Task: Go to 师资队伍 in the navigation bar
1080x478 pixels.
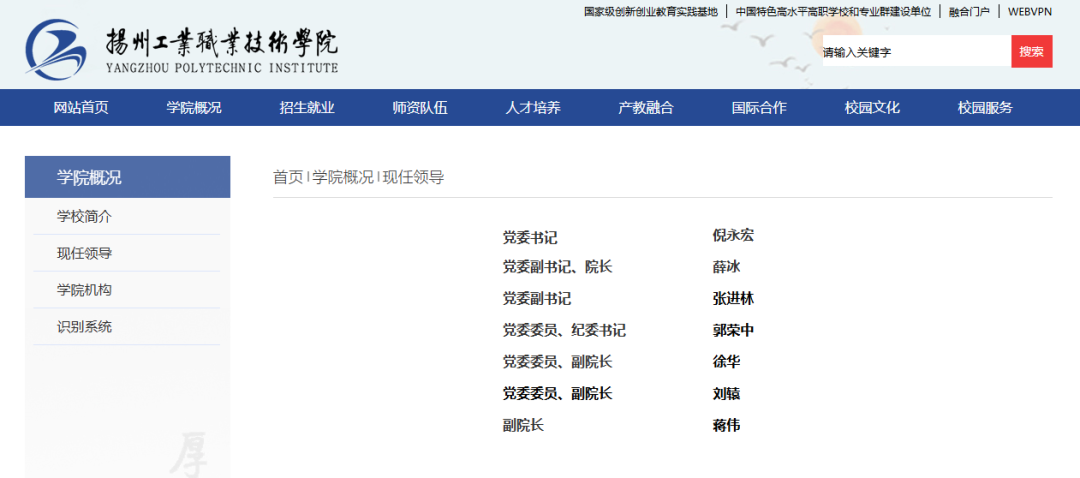Action: [420, 108]
